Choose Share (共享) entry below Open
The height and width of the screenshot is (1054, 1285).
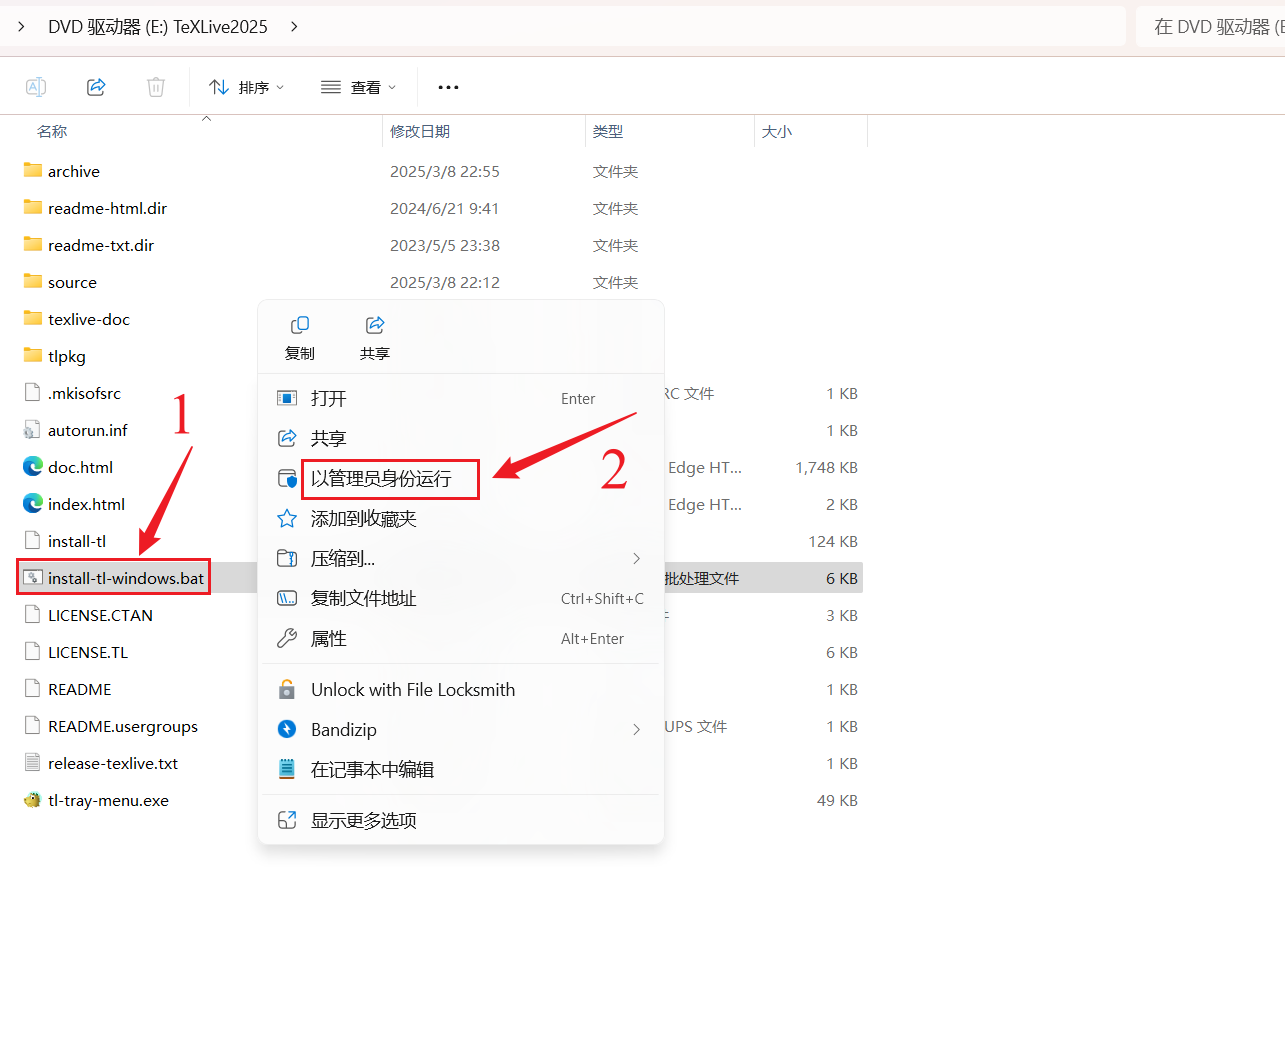(461, 438)
